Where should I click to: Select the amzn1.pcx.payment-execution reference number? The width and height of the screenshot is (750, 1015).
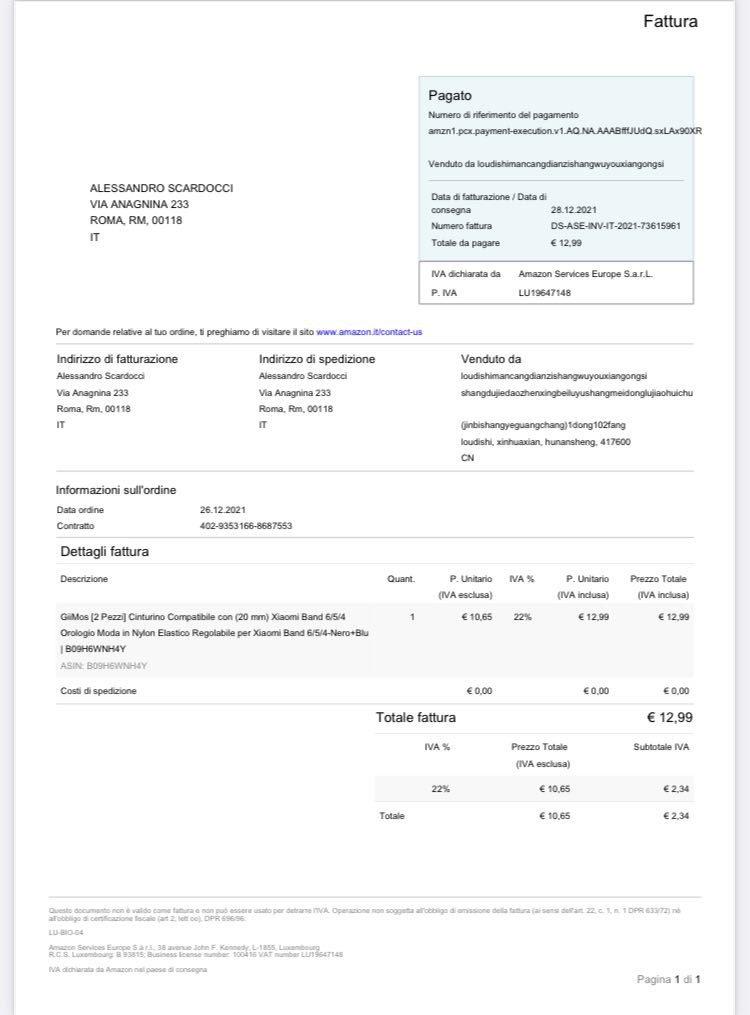(564, 130)
